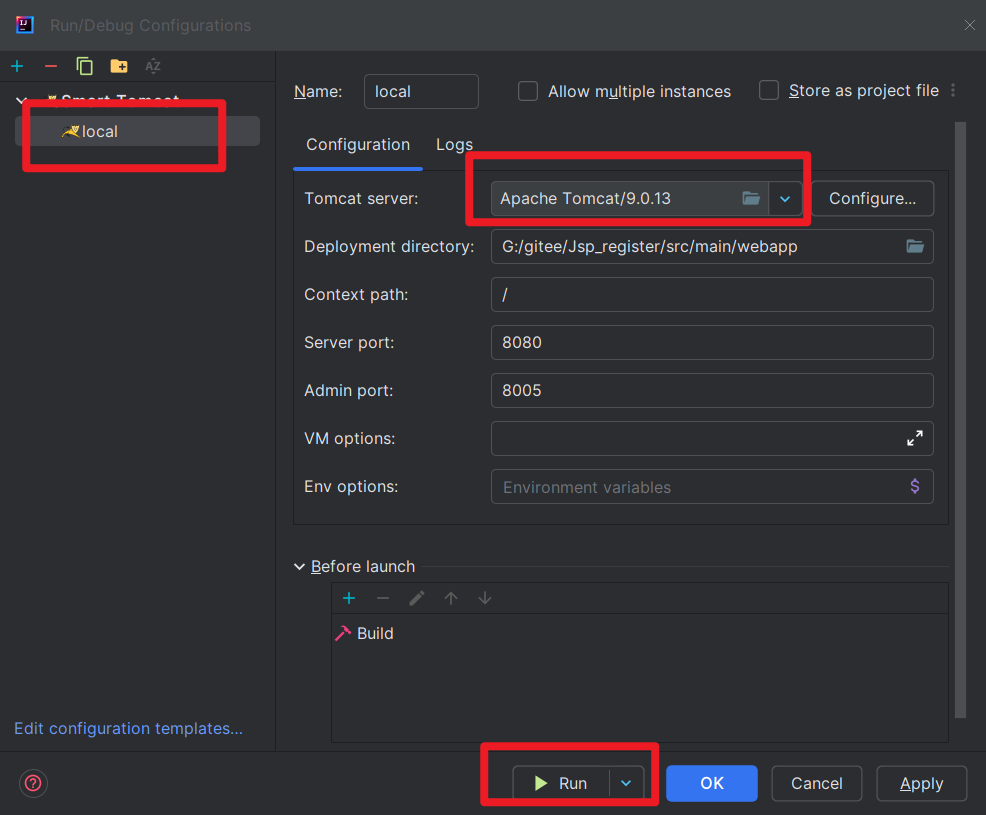
Task: Switch to the Logs tab
Action: pyautogui.click(x=454, y=145)
